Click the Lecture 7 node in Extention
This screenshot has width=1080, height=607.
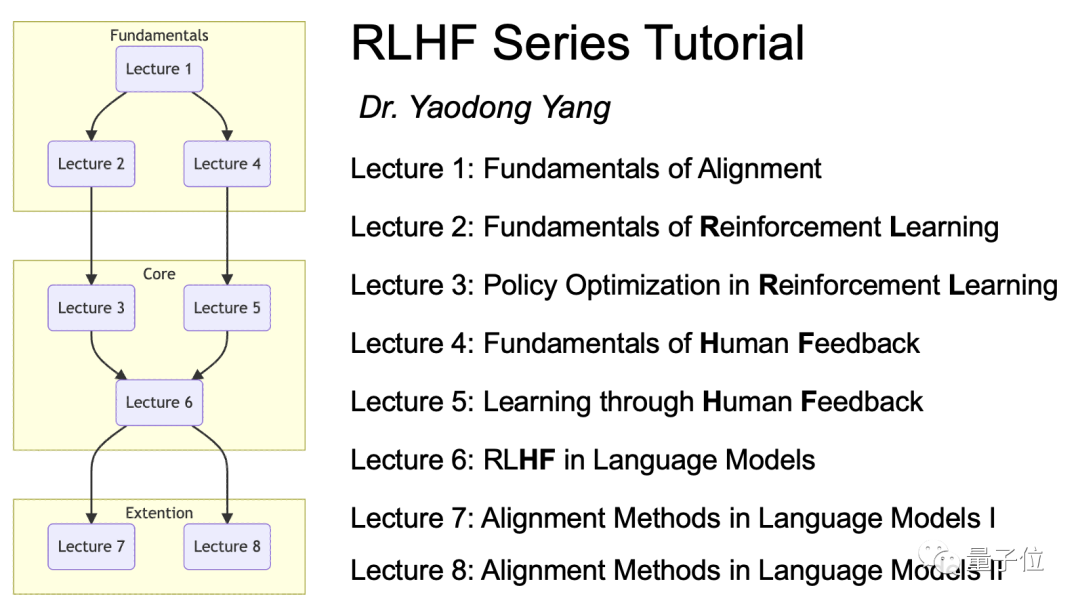91,546
